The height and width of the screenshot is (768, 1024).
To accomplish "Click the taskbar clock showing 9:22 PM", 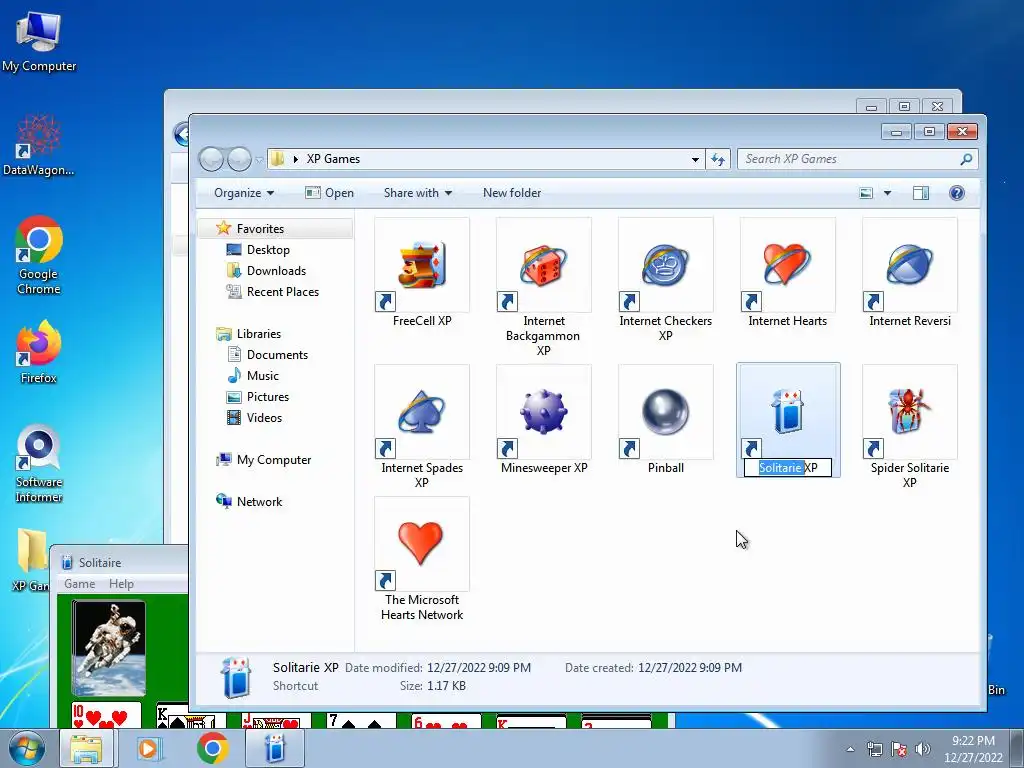I will click(x=973, y=749).
